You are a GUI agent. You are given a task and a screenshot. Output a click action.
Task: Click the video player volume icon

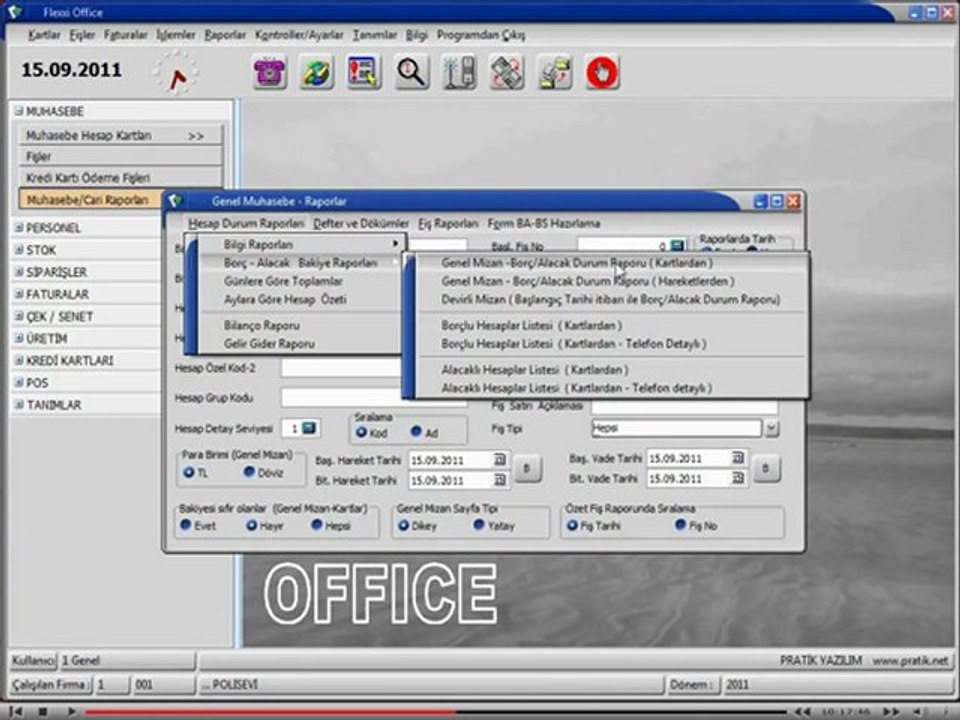pyautogui.click(x=919, y=711)
